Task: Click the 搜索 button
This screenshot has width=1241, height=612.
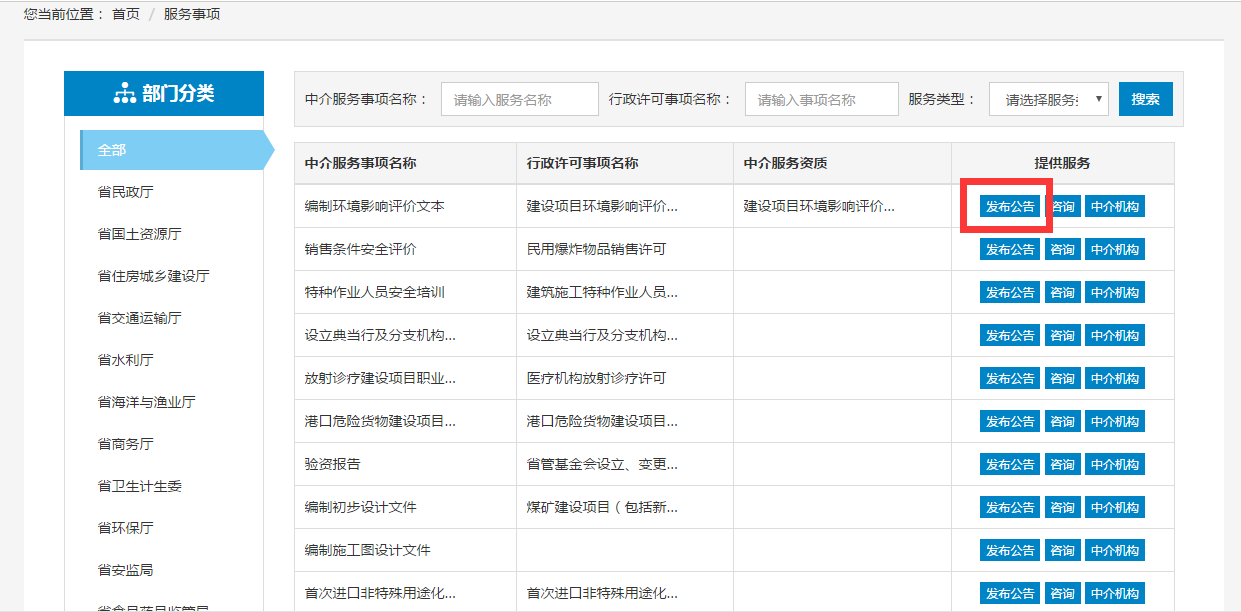Action: coord(1145,99)
